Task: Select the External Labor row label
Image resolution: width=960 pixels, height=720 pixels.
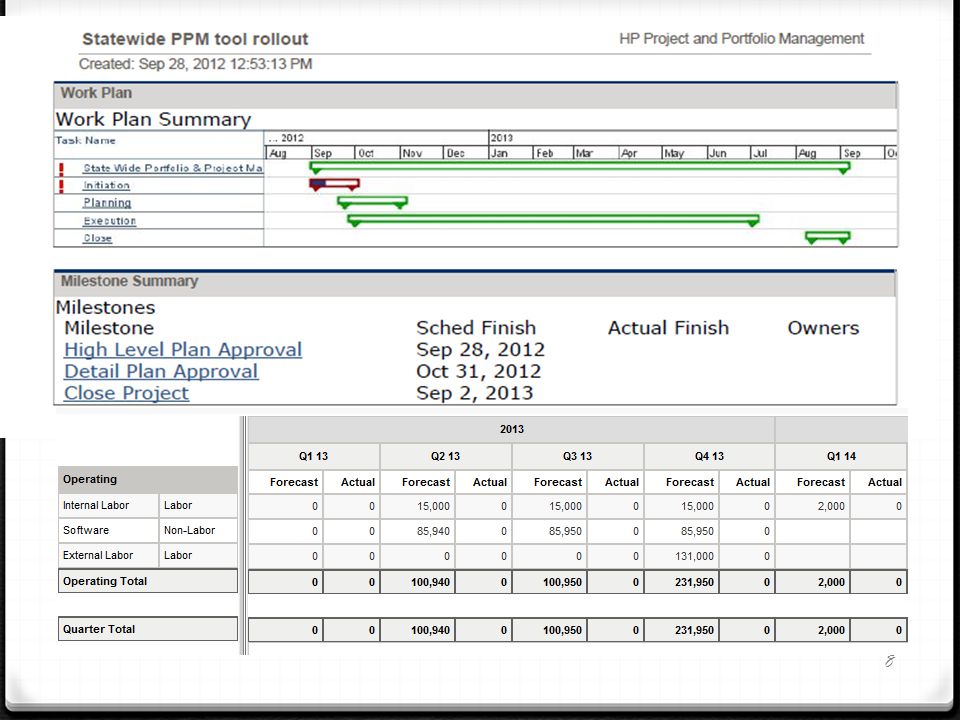Action: 108,555
